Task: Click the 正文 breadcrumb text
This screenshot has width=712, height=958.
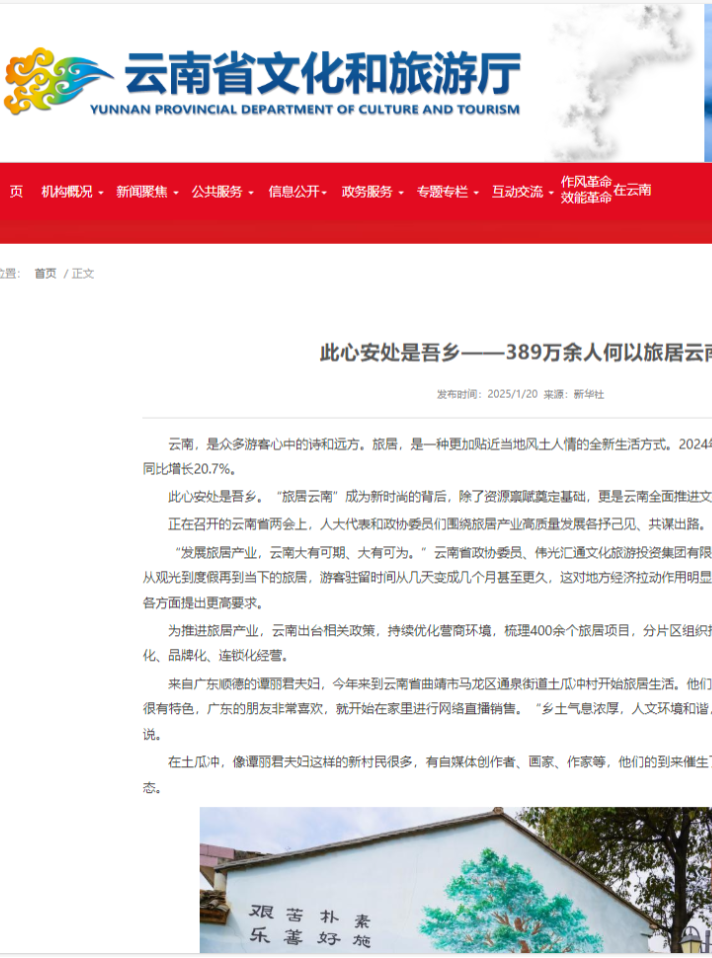Action: click(x=83, y=273)
